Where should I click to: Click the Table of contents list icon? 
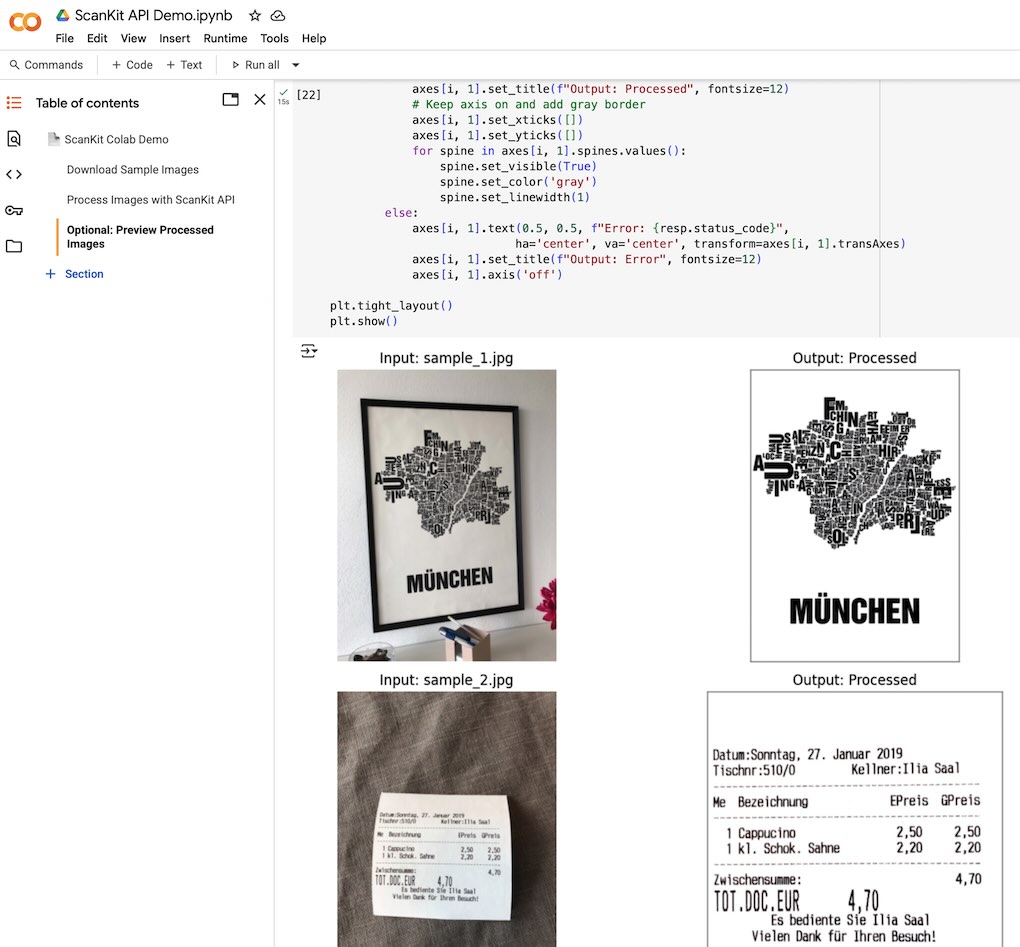point(14,102)
